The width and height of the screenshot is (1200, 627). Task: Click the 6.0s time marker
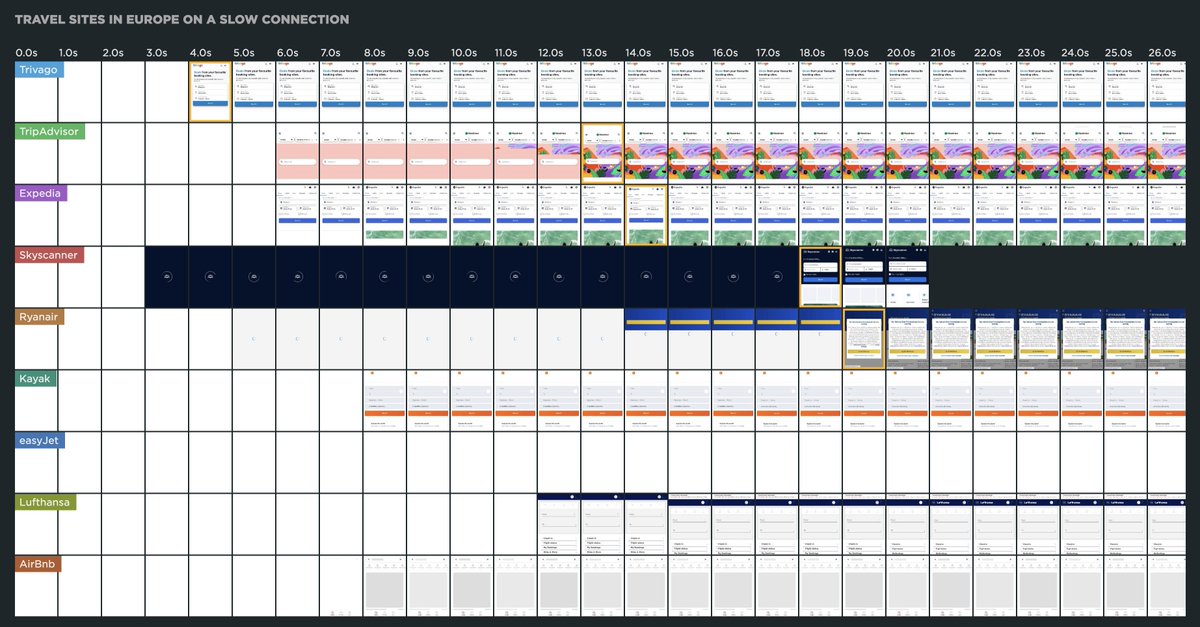pos(287,52)
